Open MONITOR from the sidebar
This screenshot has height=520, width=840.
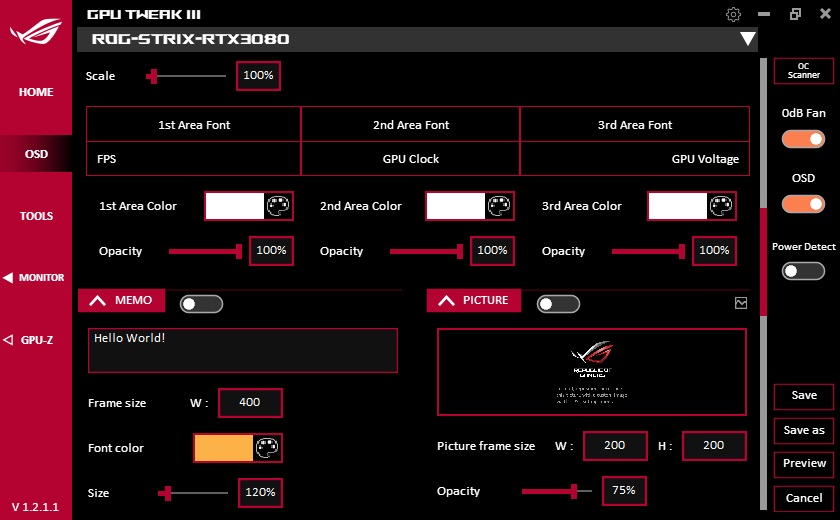point(41,277)
